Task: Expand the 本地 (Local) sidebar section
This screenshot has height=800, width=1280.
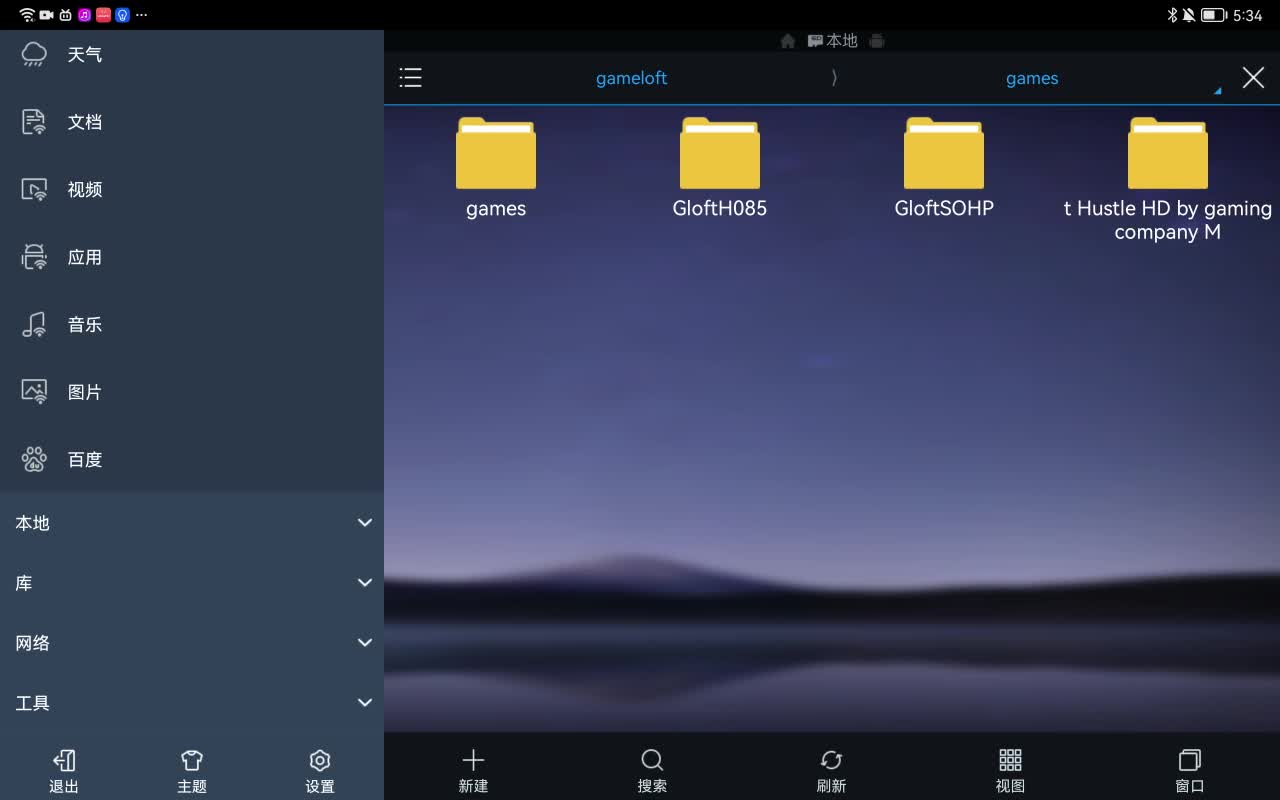Action: click(364, 522)
